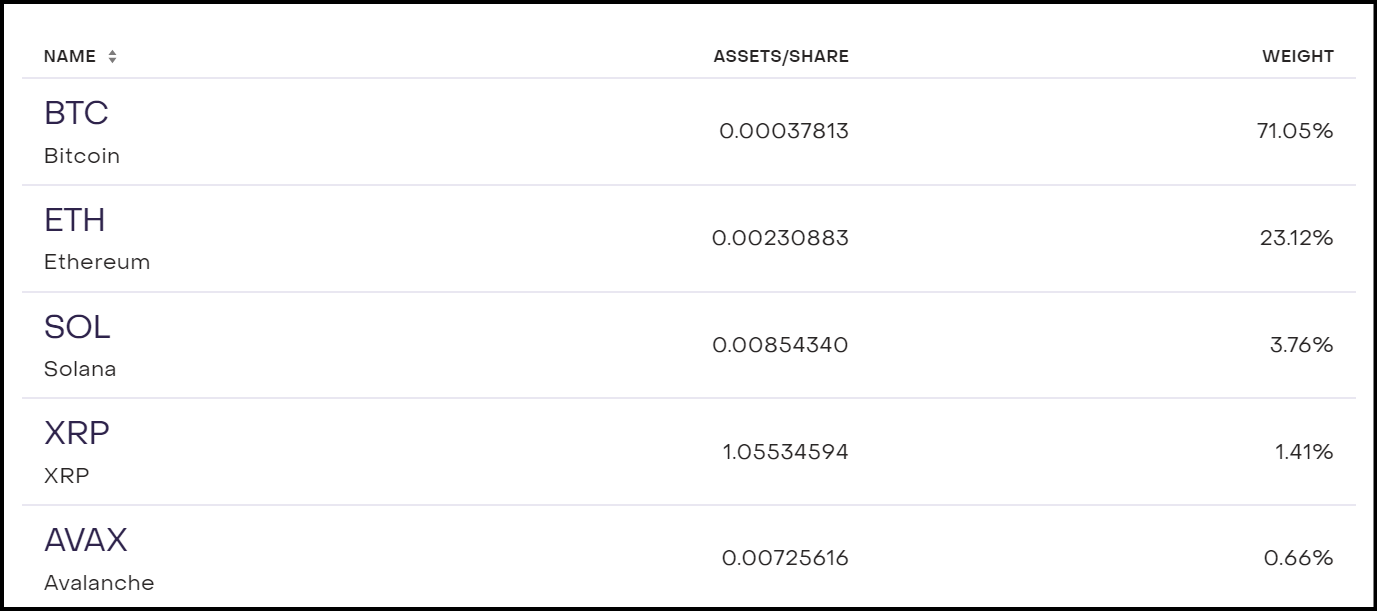The image size is (1377, 611).
Task: Click the Bitcoin subtitle text
Action: click(x=80, y=156)
